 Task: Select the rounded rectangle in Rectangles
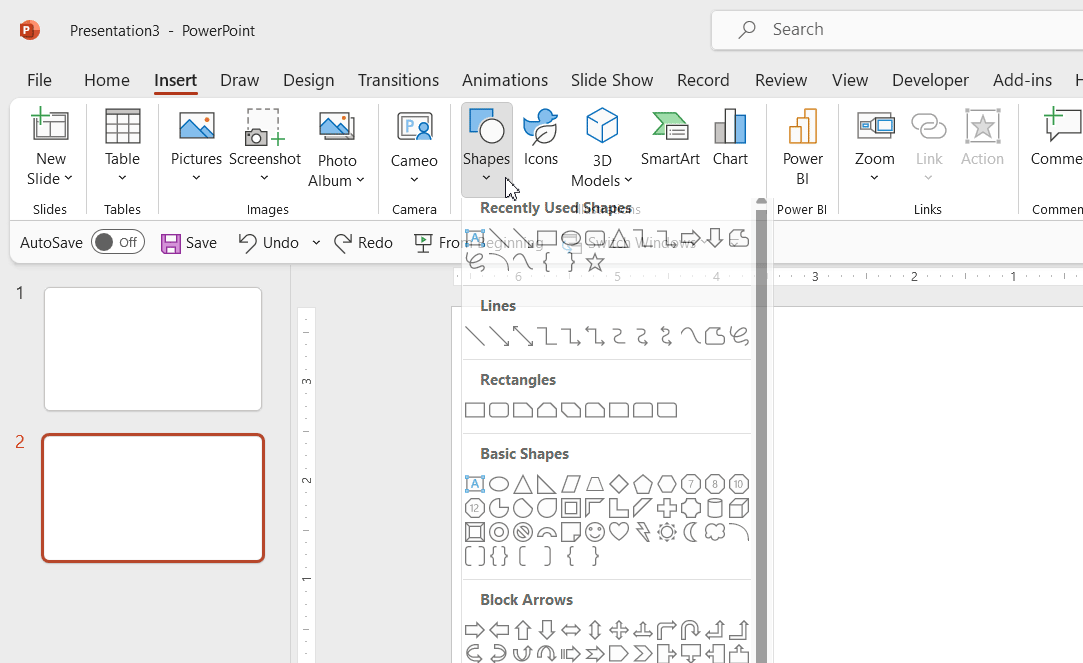497,410
